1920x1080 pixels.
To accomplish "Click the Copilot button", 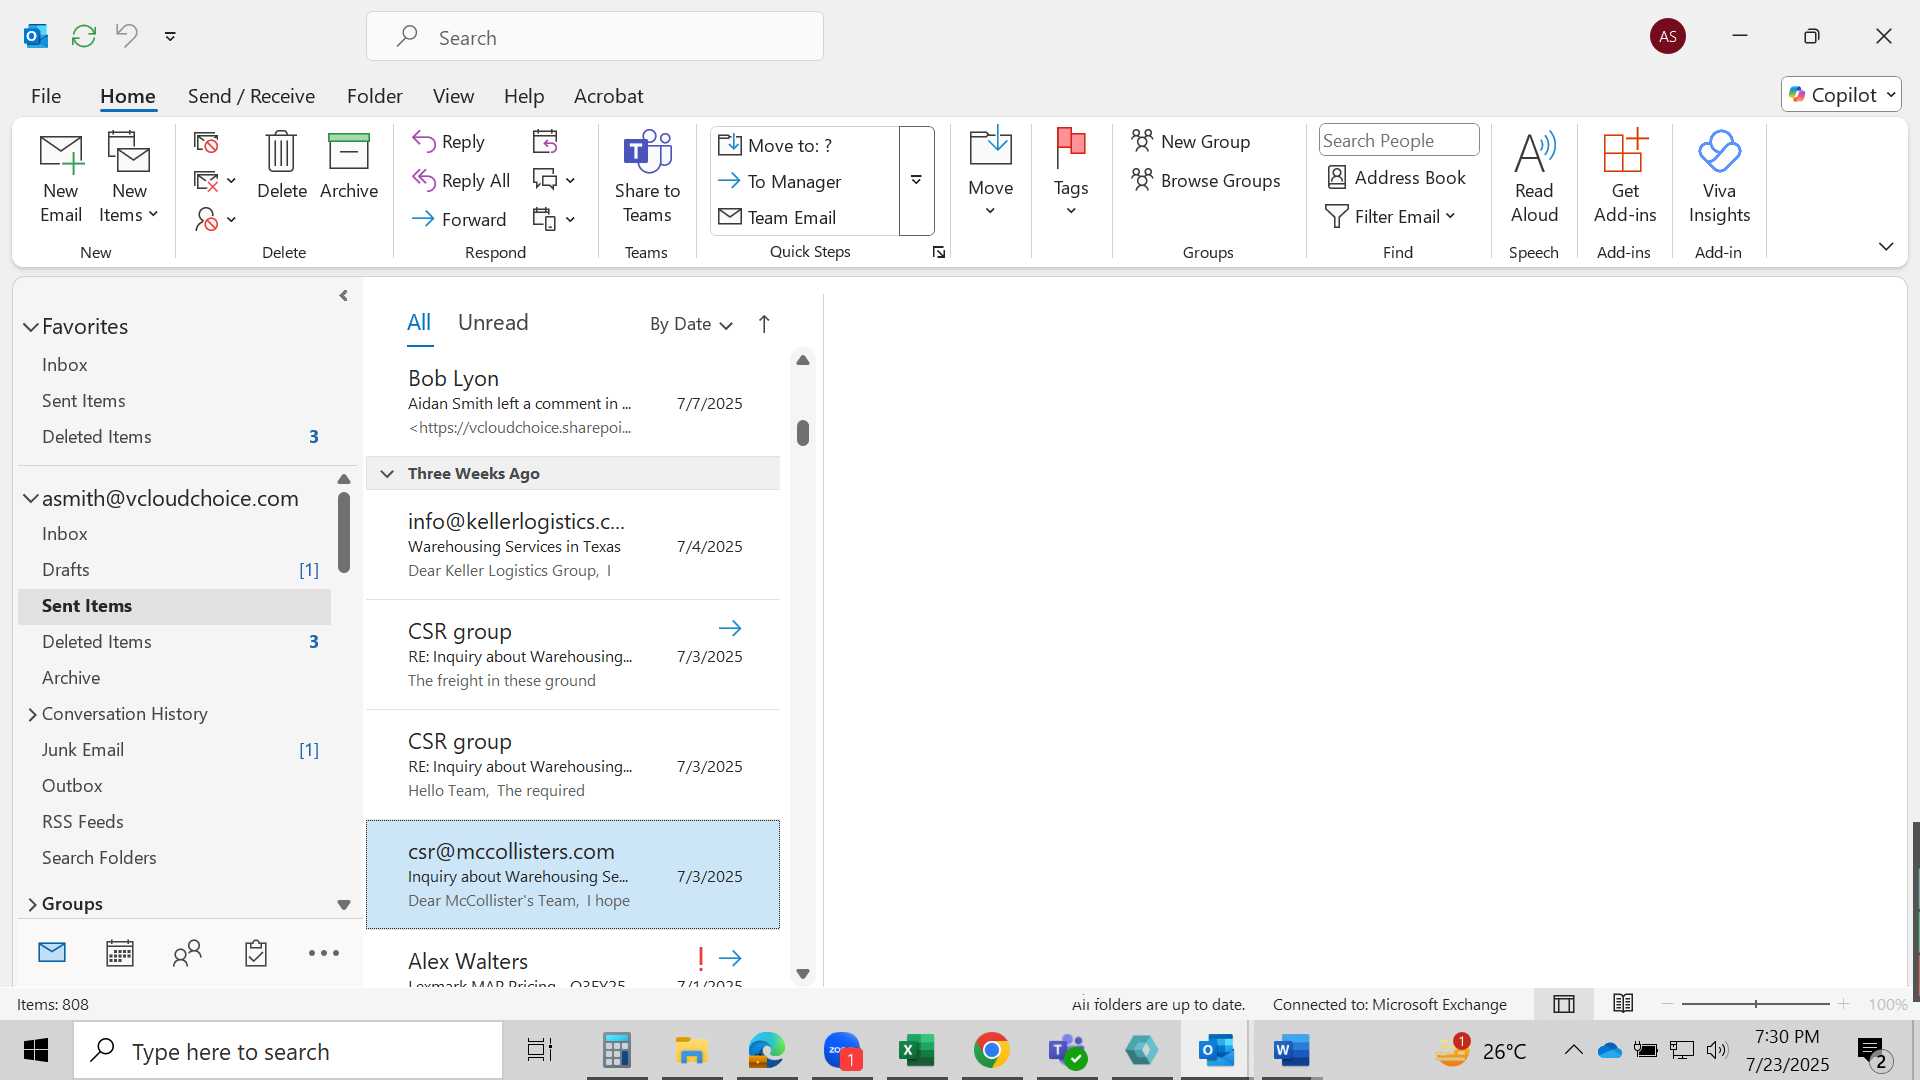I will (x=1840, y=95).
